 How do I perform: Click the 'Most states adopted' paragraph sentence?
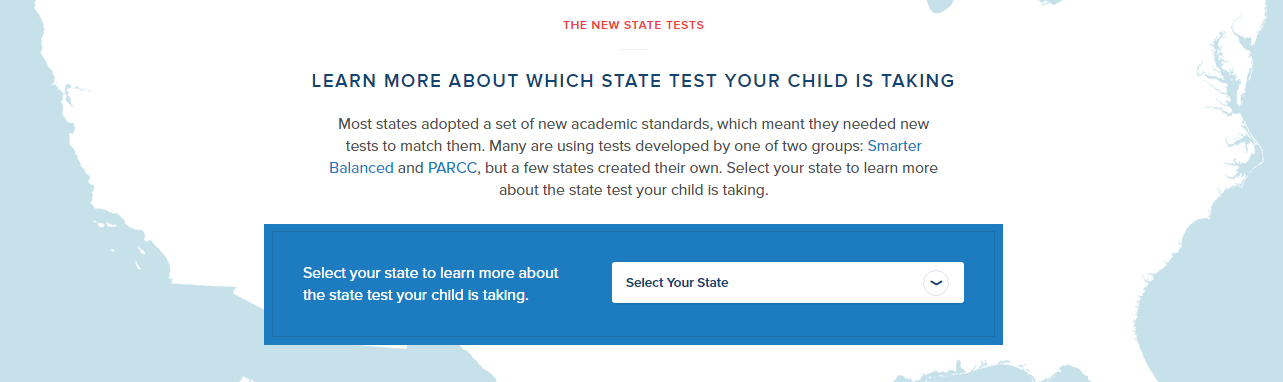pos(633,134)
